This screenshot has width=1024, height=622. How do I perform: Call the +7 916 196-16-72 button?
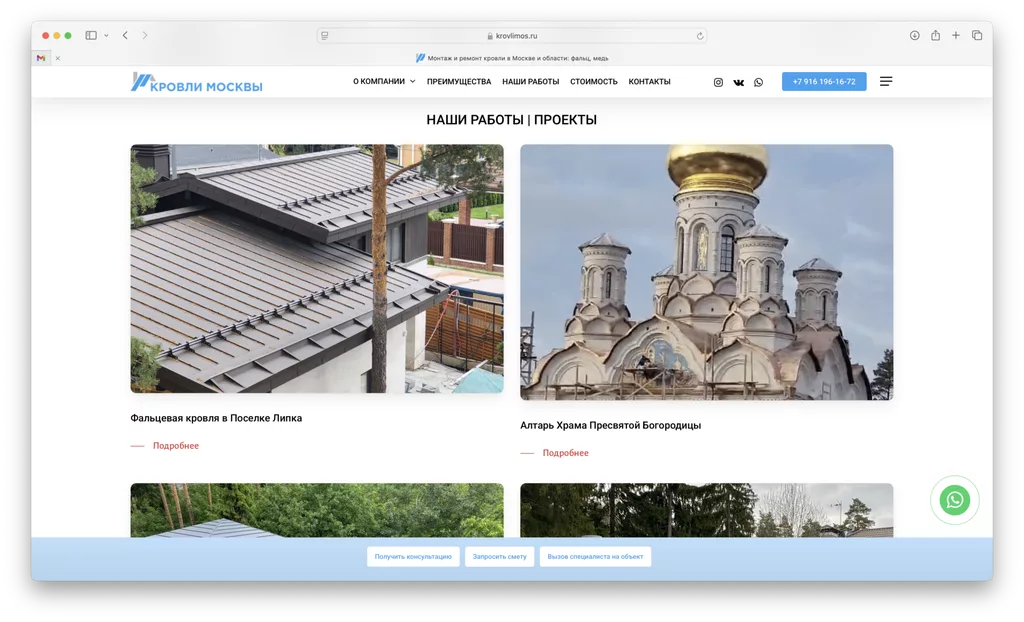tap(824, 82)
